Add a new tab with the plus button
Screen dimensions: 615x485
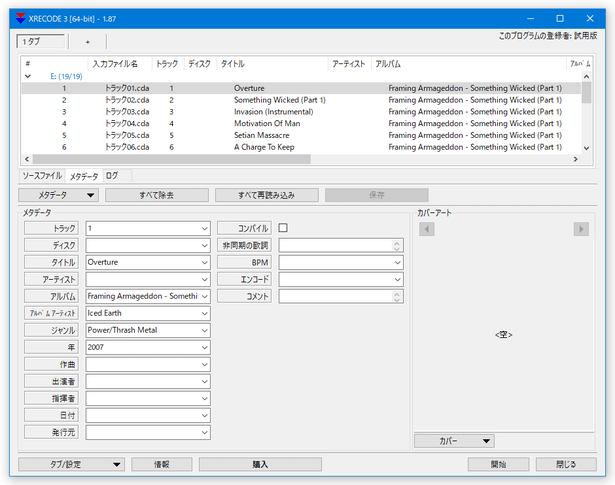point(87,42)
